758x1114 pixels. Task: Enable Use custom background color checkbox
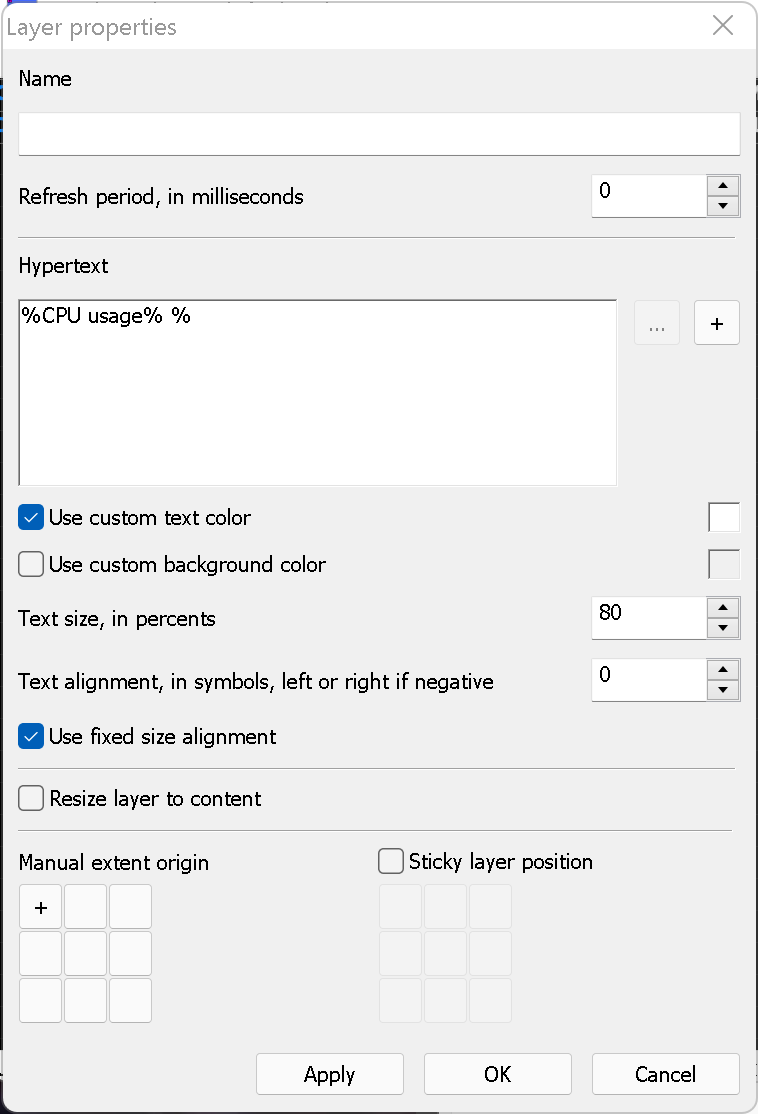pos(32,565)
